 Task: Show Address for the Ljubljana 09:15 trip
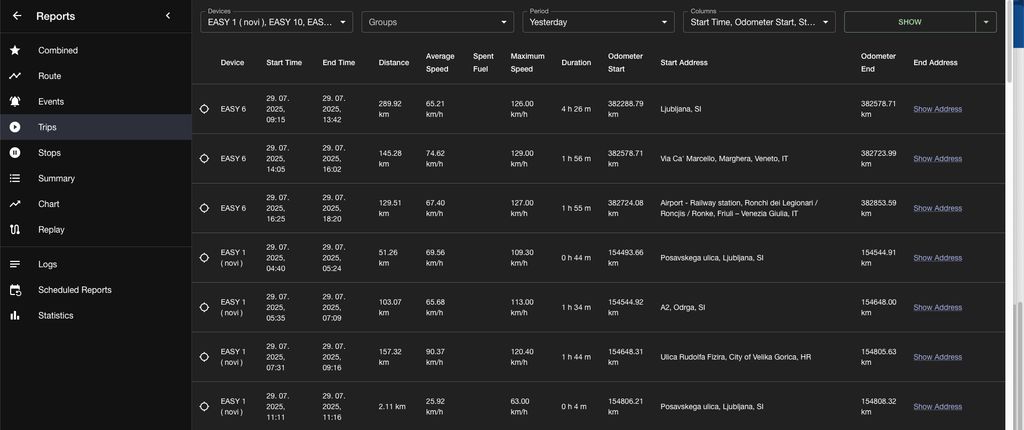(937, 109)
